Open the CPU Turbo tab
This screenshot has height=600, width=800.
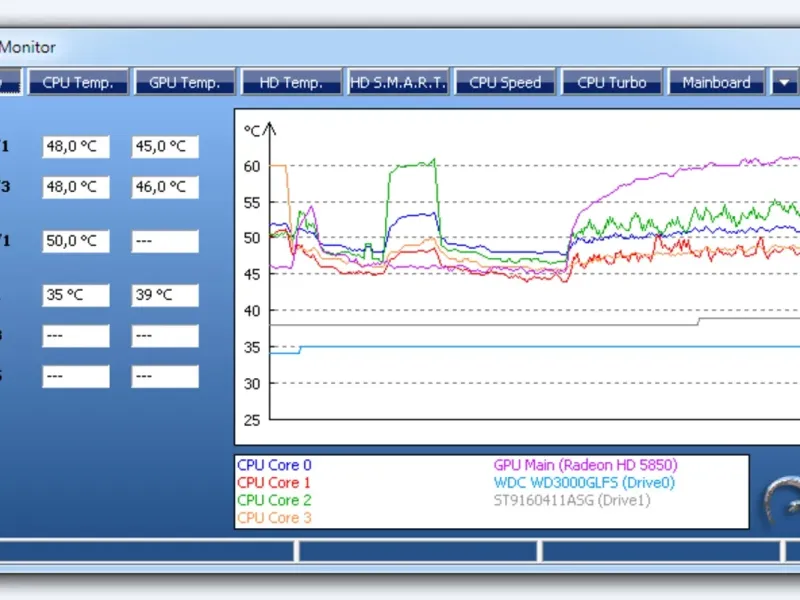point(612,82)
